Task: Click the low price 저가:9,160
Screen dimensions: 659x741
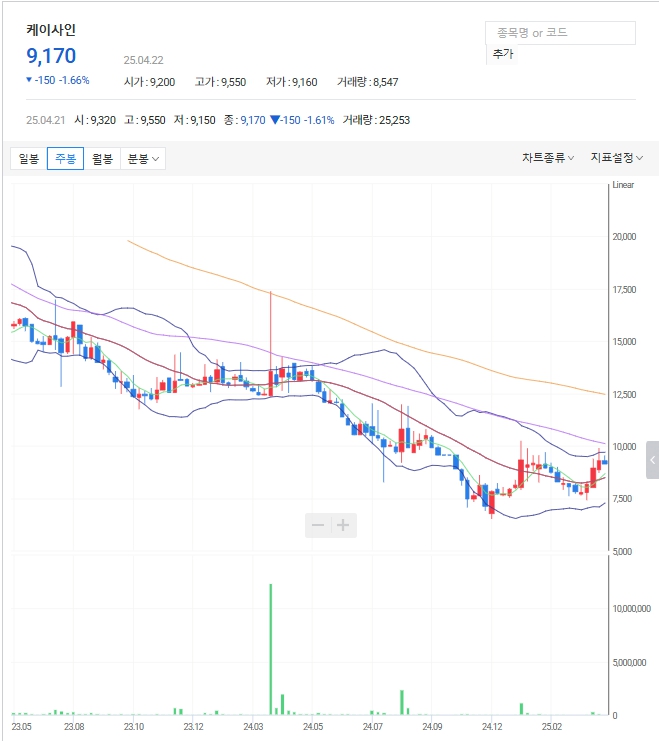Action: point(291,82)
